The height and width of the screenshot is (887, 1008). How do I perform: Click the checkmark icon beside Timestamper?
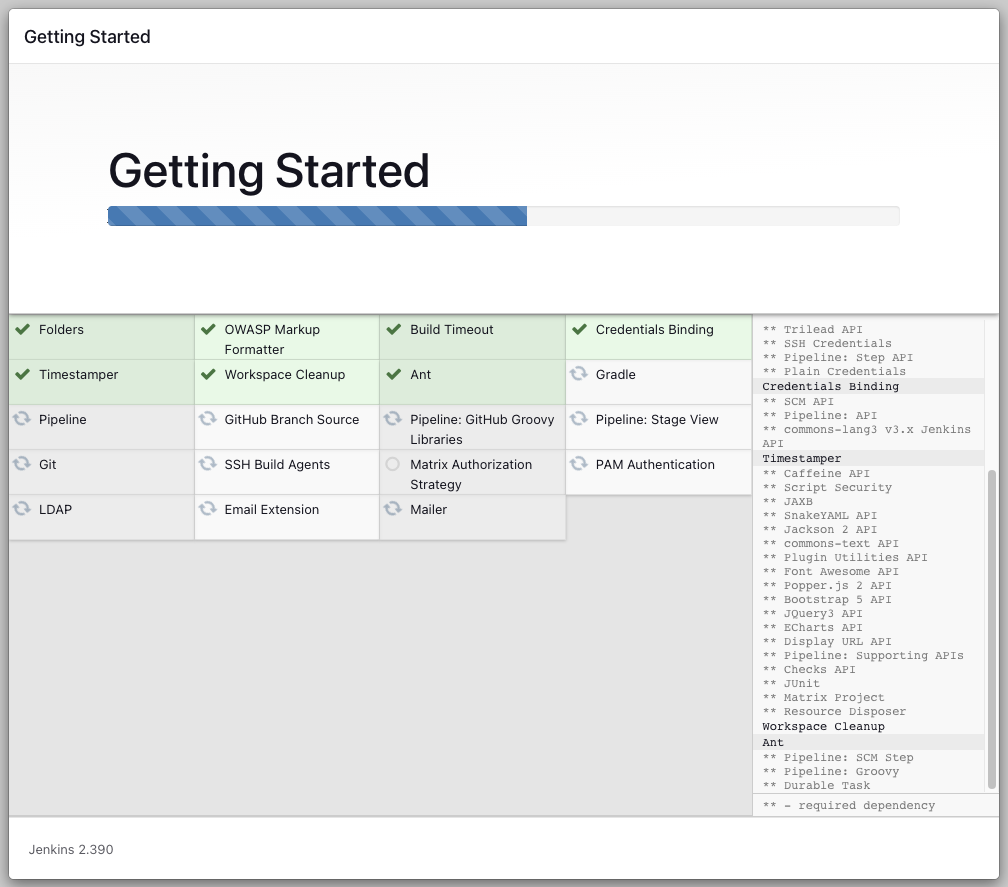pyautogui.click(x=22, y=374)
